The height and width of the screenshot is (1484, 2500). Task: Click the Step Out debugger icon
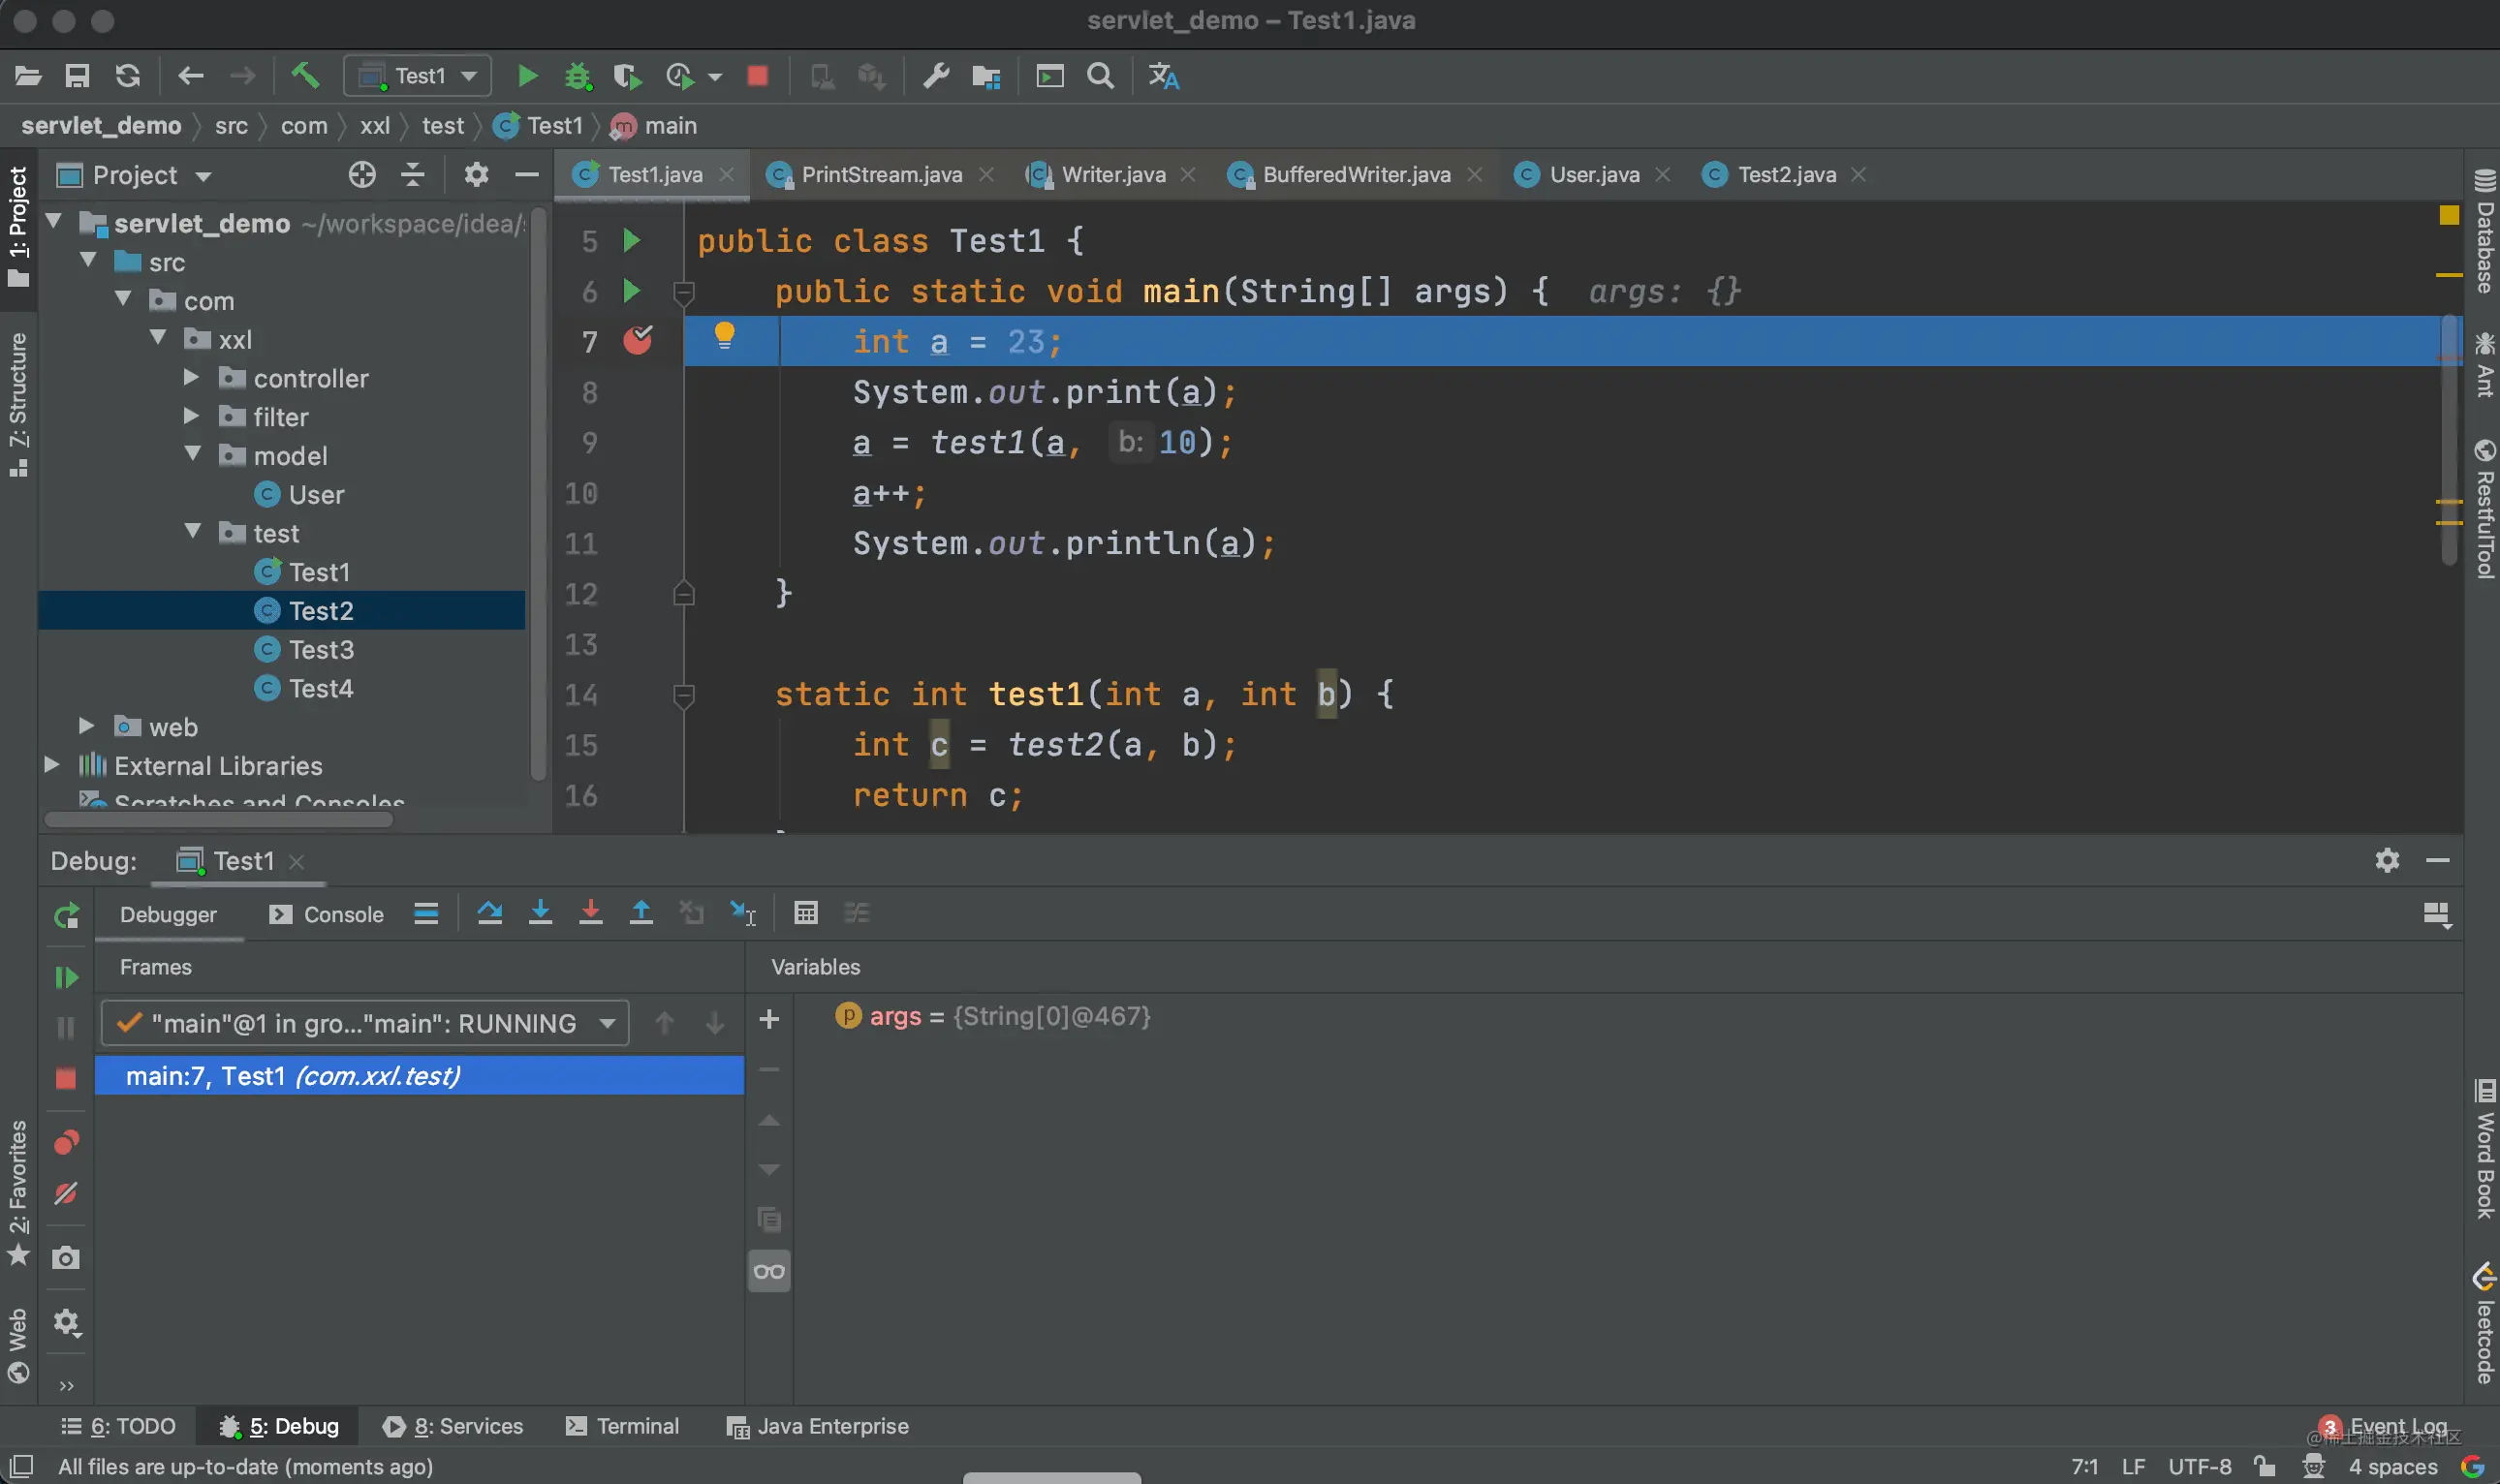coord(641,913)
